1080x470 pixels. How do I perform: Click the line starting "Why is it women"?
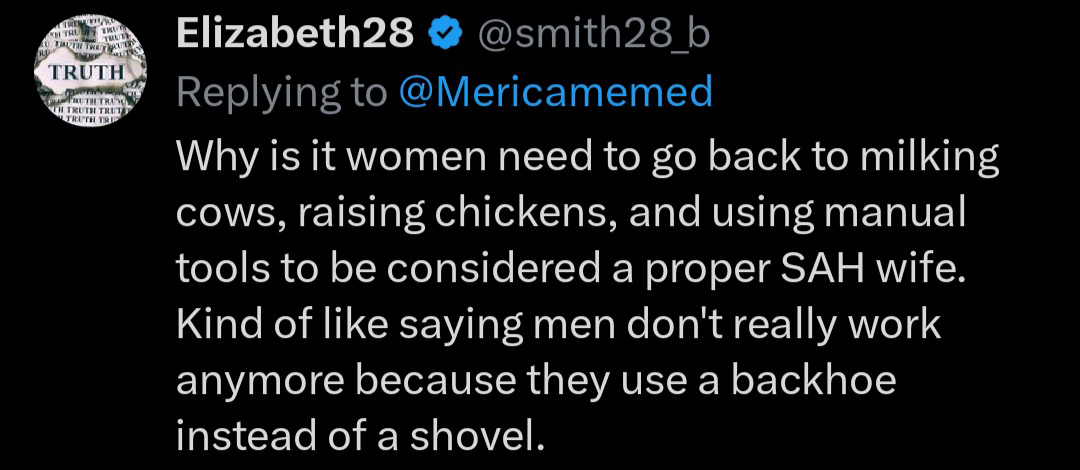[588, 158]
